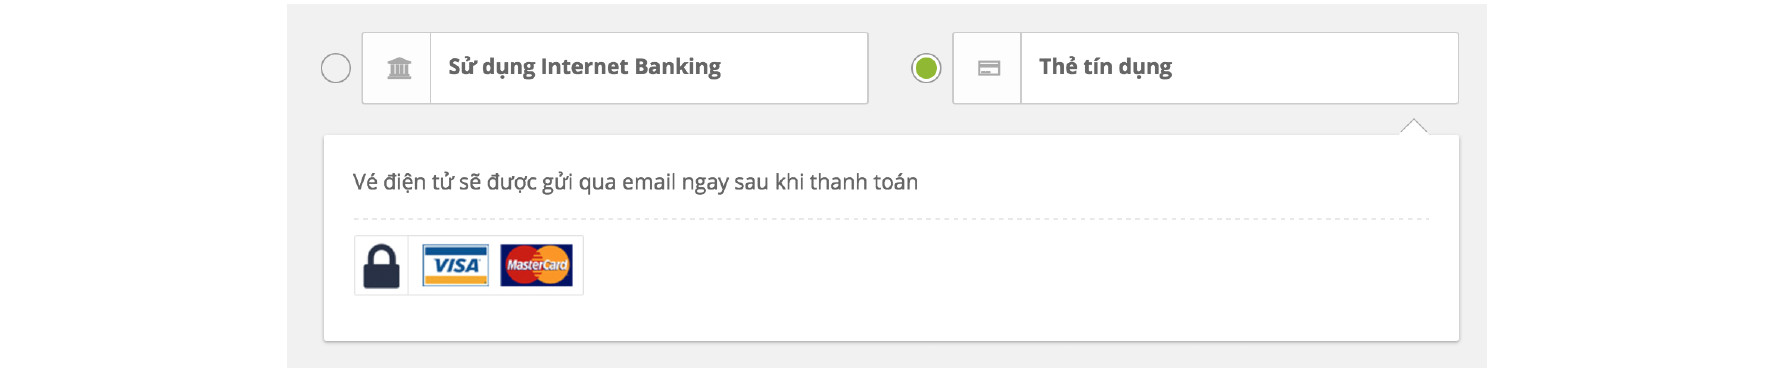Image resolution: width=1773 pixels, height=372 pixels.
Task: Click the green dot inside selected radio
Action: tap(926, 68)
